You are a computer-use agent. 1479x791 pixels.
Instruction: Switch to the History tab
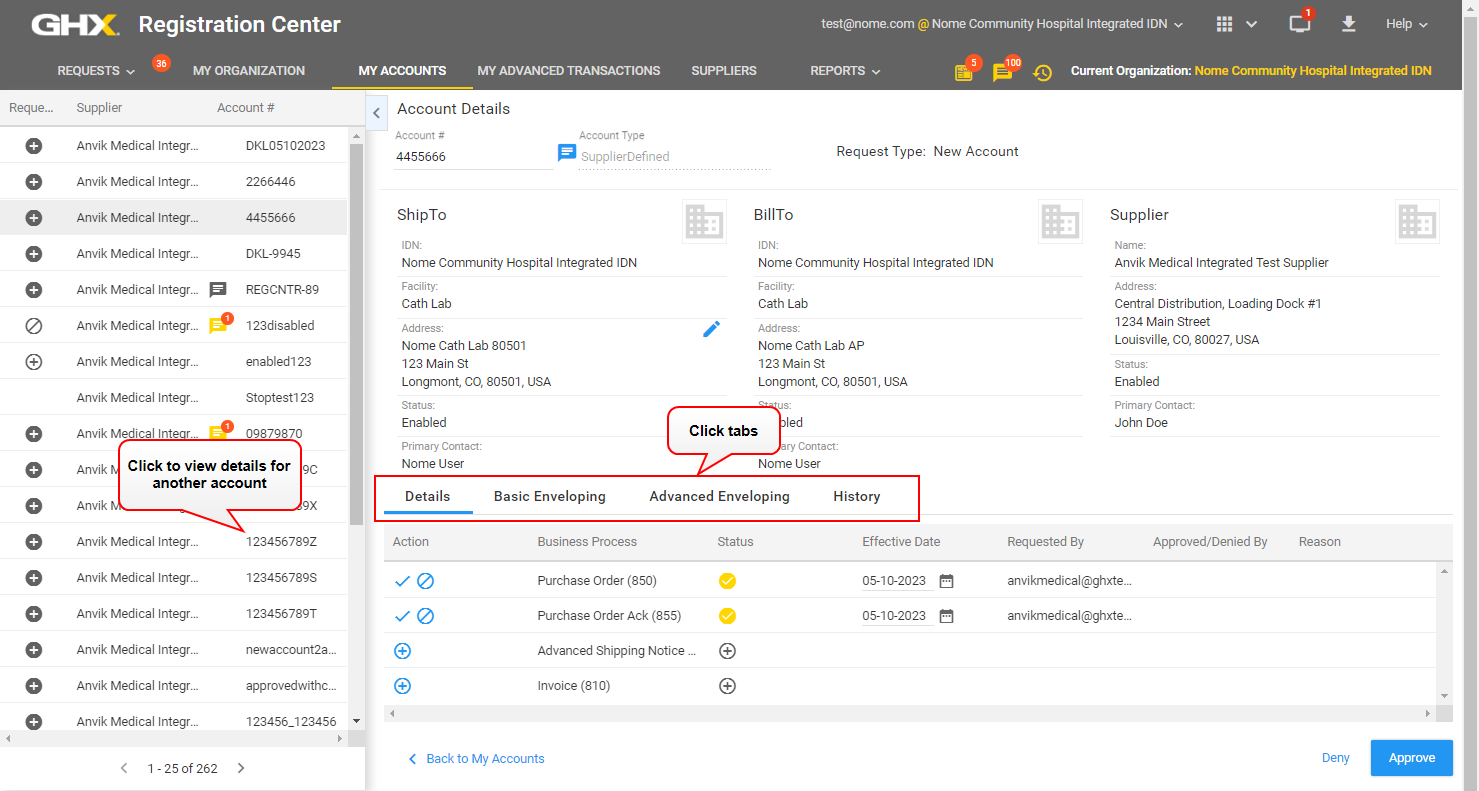point(856,497)
